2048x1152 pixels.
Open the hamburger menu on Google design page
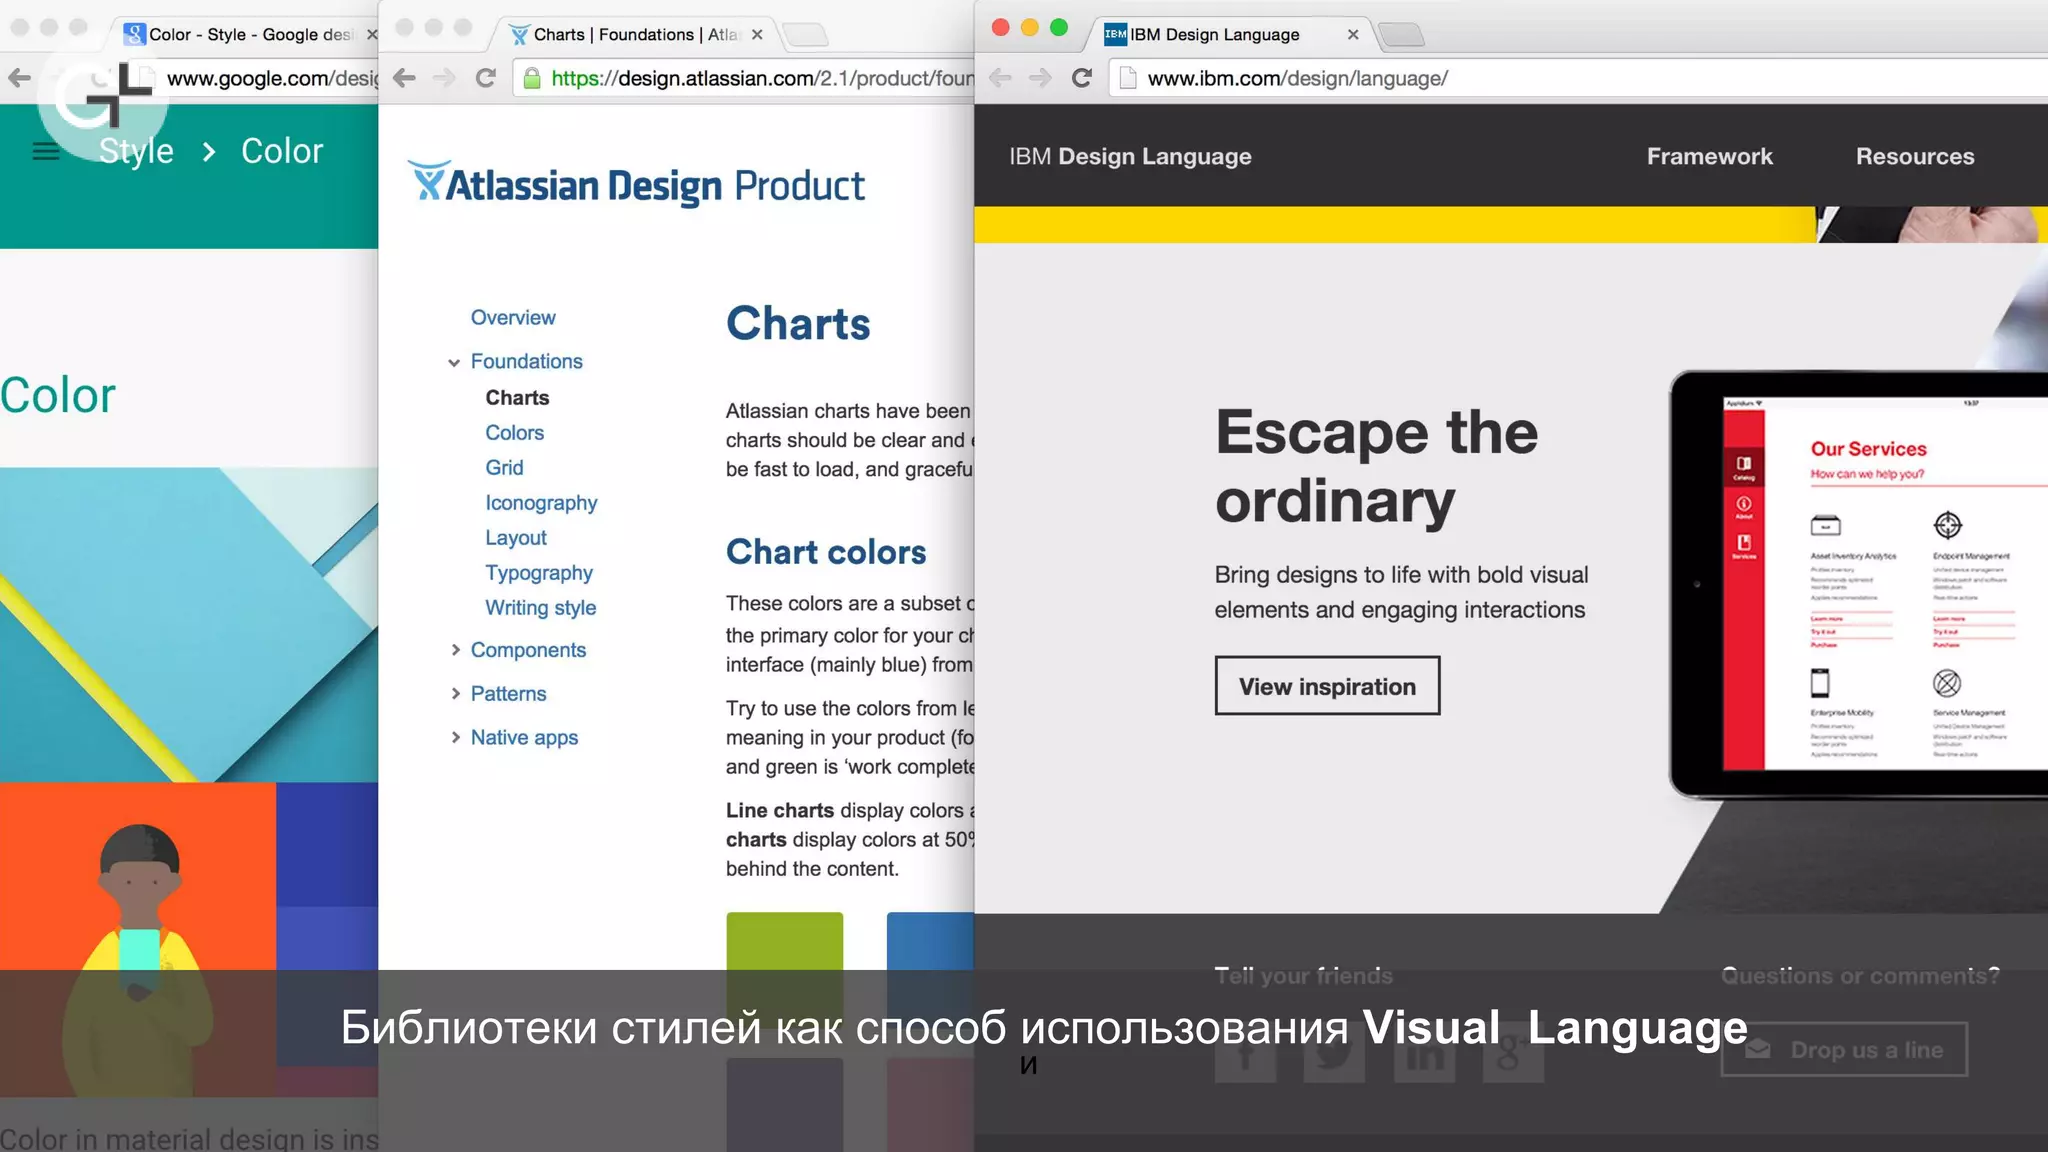(x=46, y=151)
